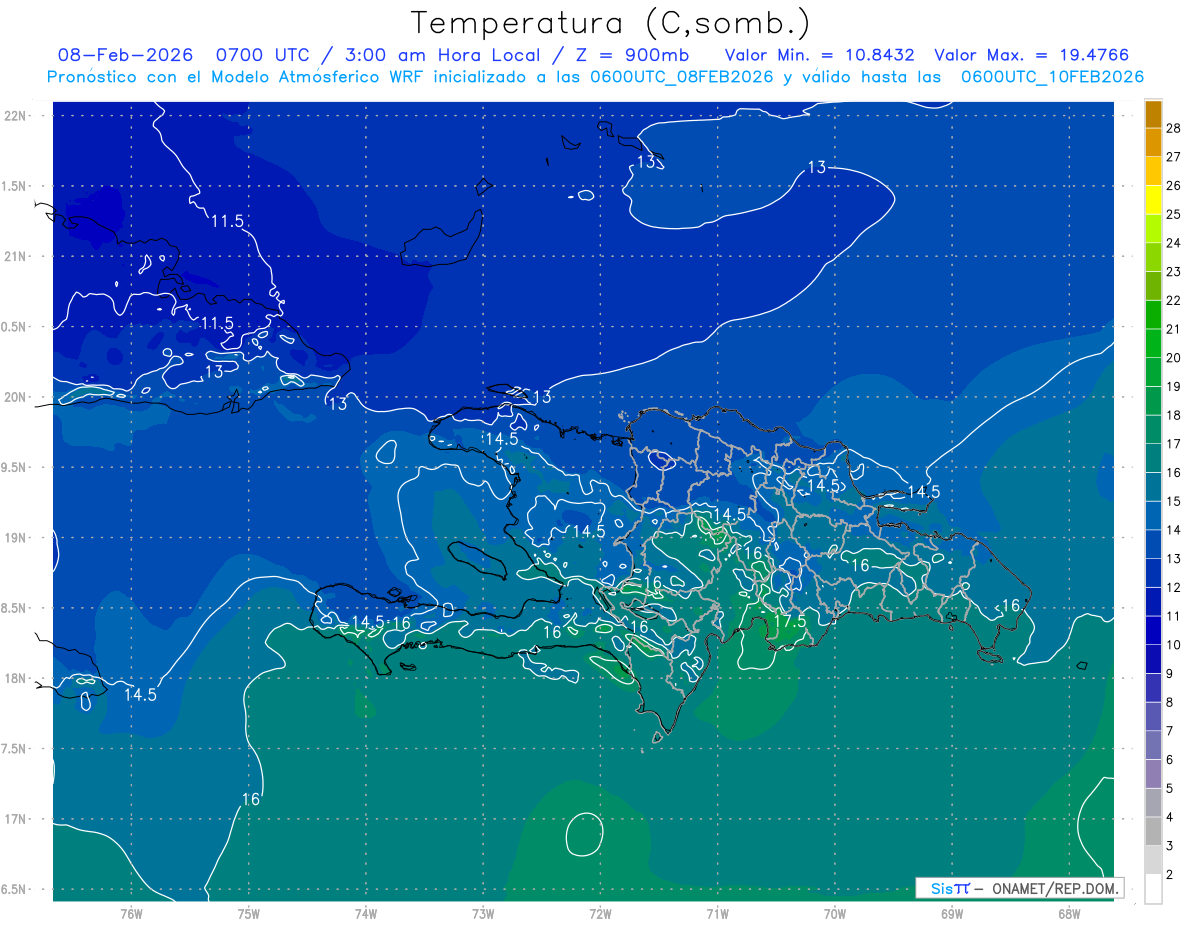The image size is (1200, 927).
Task: Click the '68W' longitude label
Action: [x=1069, y=914]
